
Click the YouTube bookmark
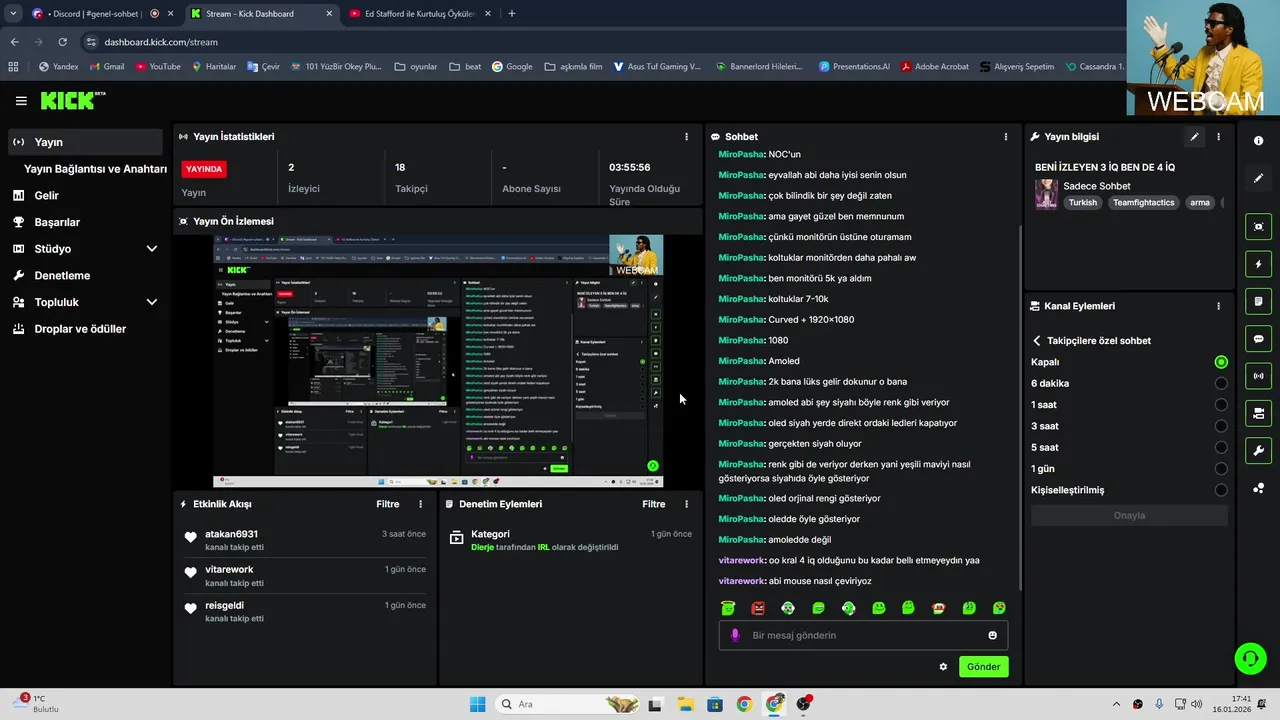point(157,67)
